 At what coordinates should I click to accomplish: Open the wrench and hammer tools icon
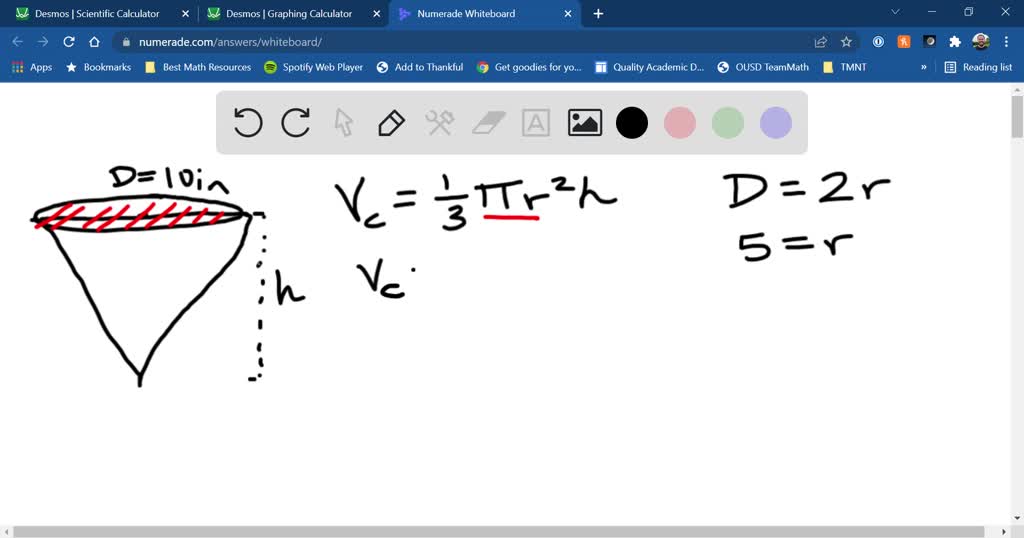440,123
